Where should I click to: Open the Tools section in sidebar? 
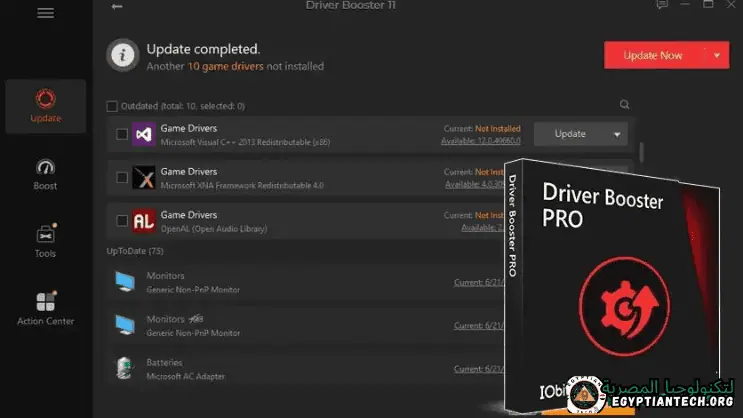pos(45,241)
